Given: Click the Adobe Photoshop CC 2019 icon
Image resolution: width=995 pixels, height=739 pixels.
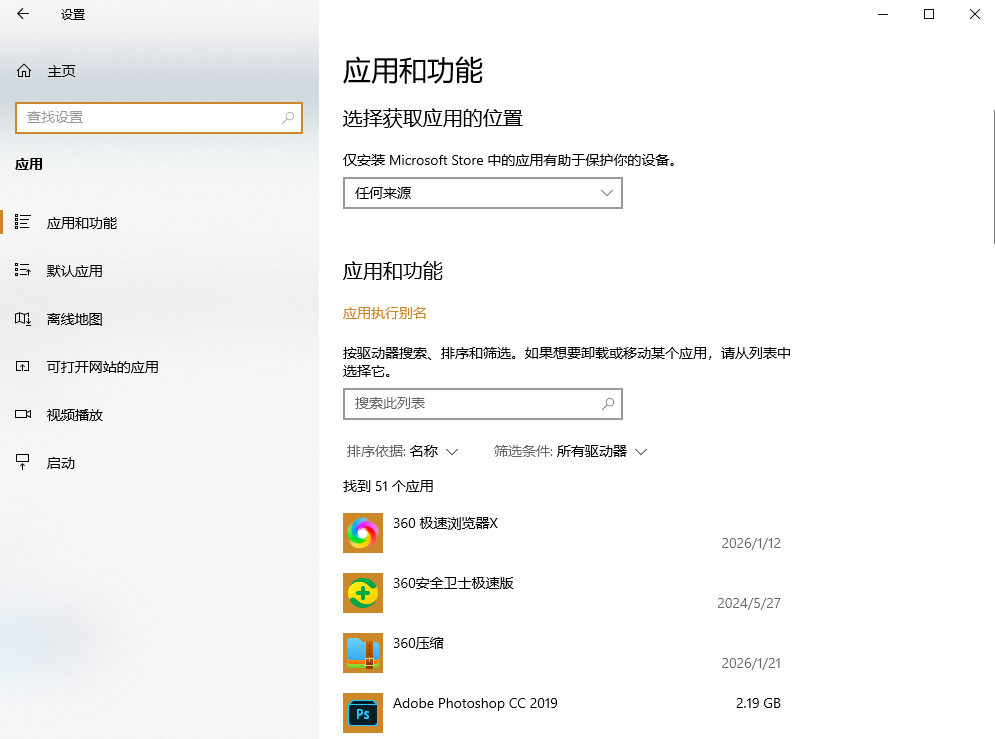Looking at the screenshot, I should pos(362,713).
